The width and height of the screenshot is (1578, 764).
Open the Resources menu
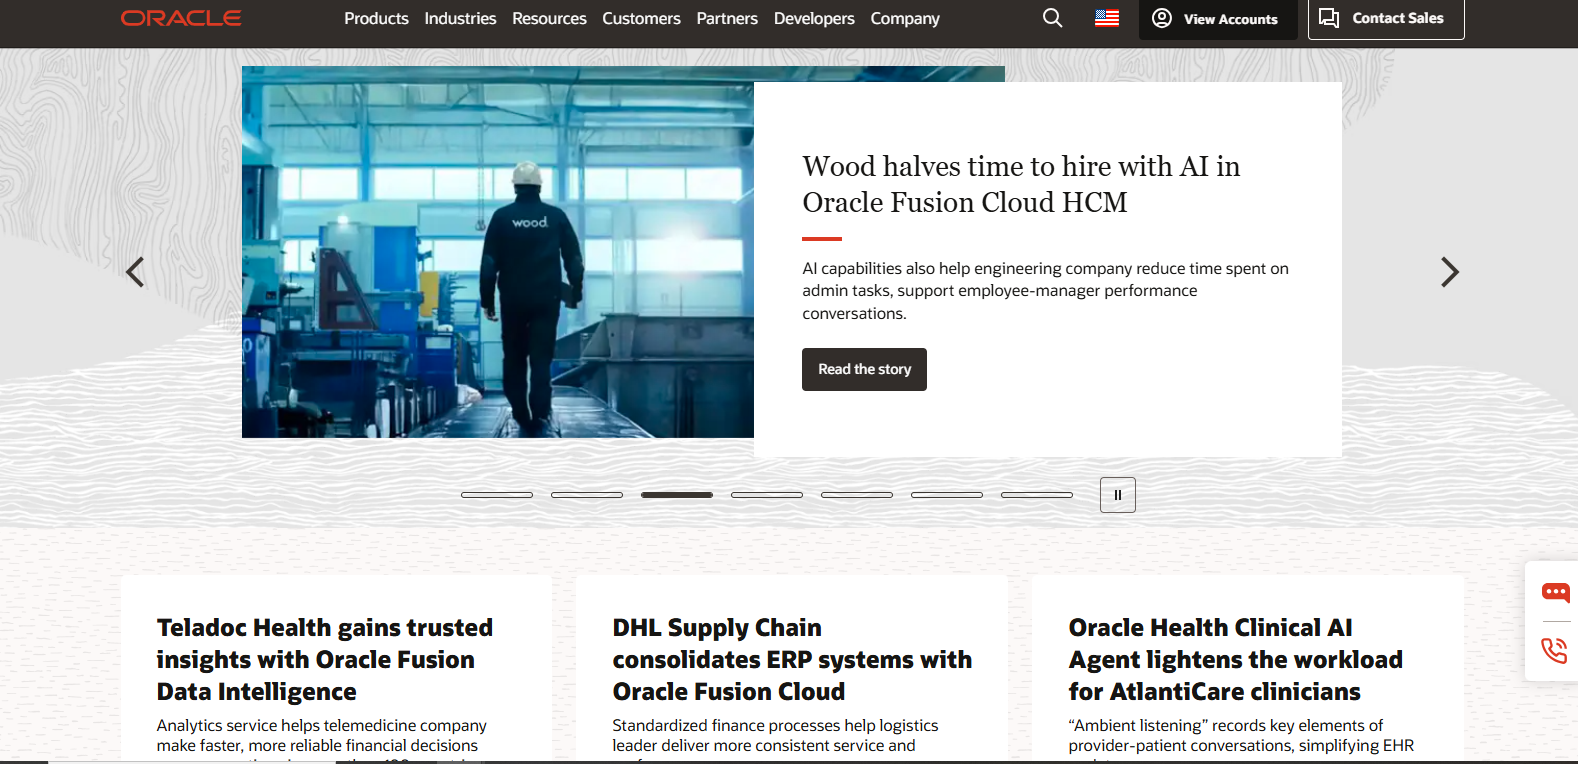pyautogui.click(x=549, y=18)
